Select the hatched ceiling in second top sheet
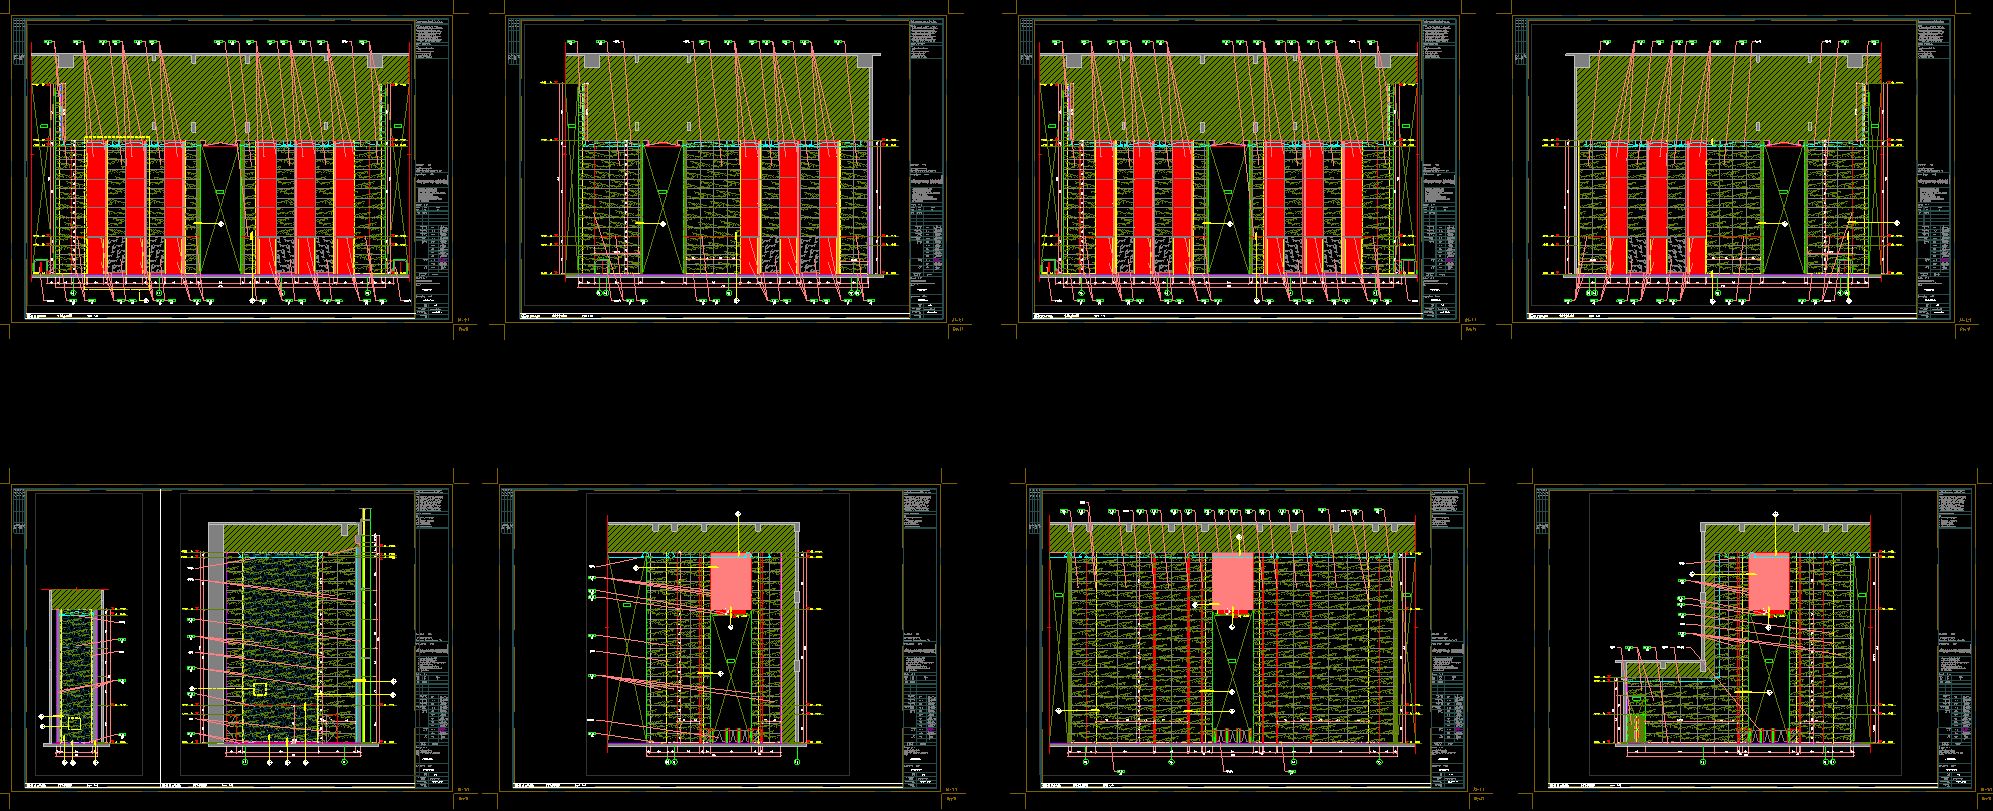 click(720, 97)
